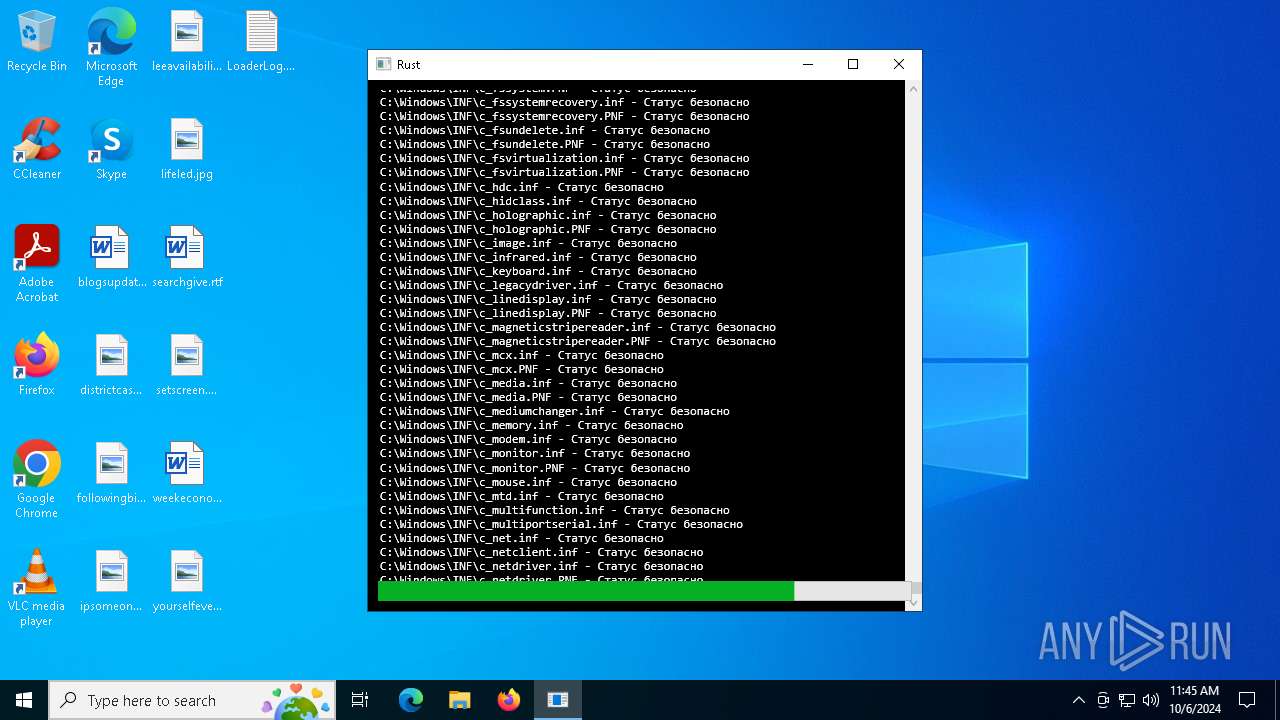Click the c_keyboard.inf log line
The image size is (1280, 720).
(x=538, y=271)
